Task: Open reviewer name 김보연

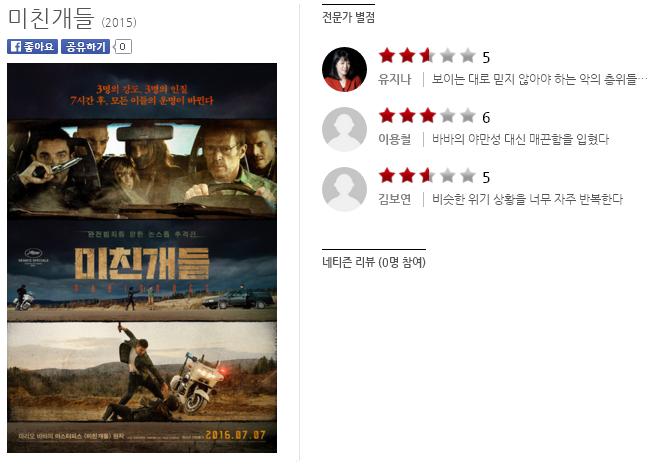Action: [394, 199]
